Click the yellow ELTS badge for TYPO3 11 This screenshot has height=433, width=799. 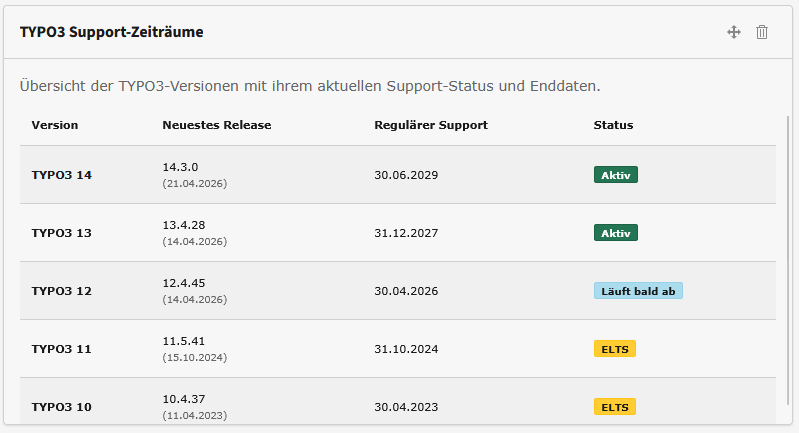pos(615,349)
